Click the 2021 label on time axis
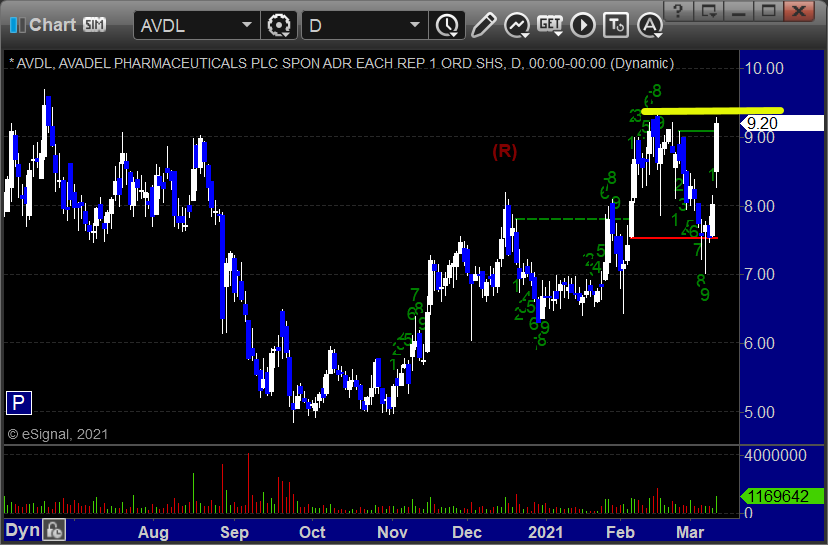Screen dimensions: 828x545 click(x=545, y=532)
